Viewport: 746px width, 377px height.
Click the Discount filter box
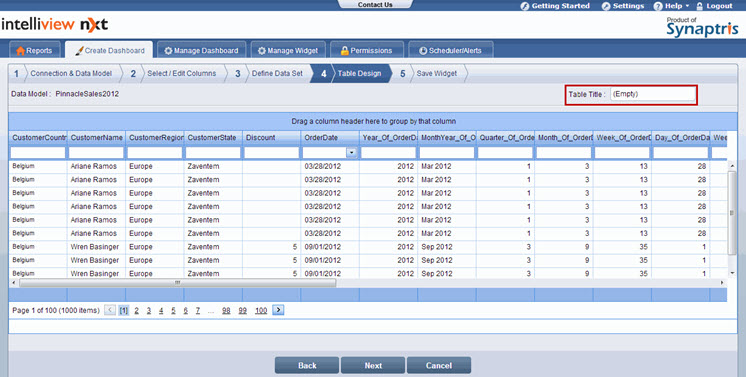point(271,152)
